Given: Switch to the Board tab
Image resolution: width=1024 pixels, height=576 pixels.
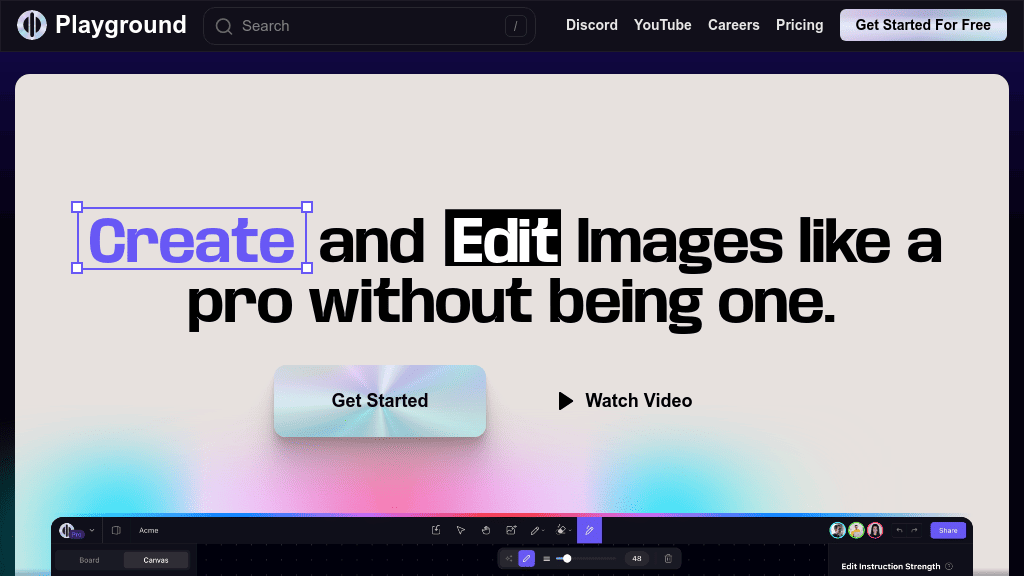Looking at the screenshot, I should click(89, 559).
